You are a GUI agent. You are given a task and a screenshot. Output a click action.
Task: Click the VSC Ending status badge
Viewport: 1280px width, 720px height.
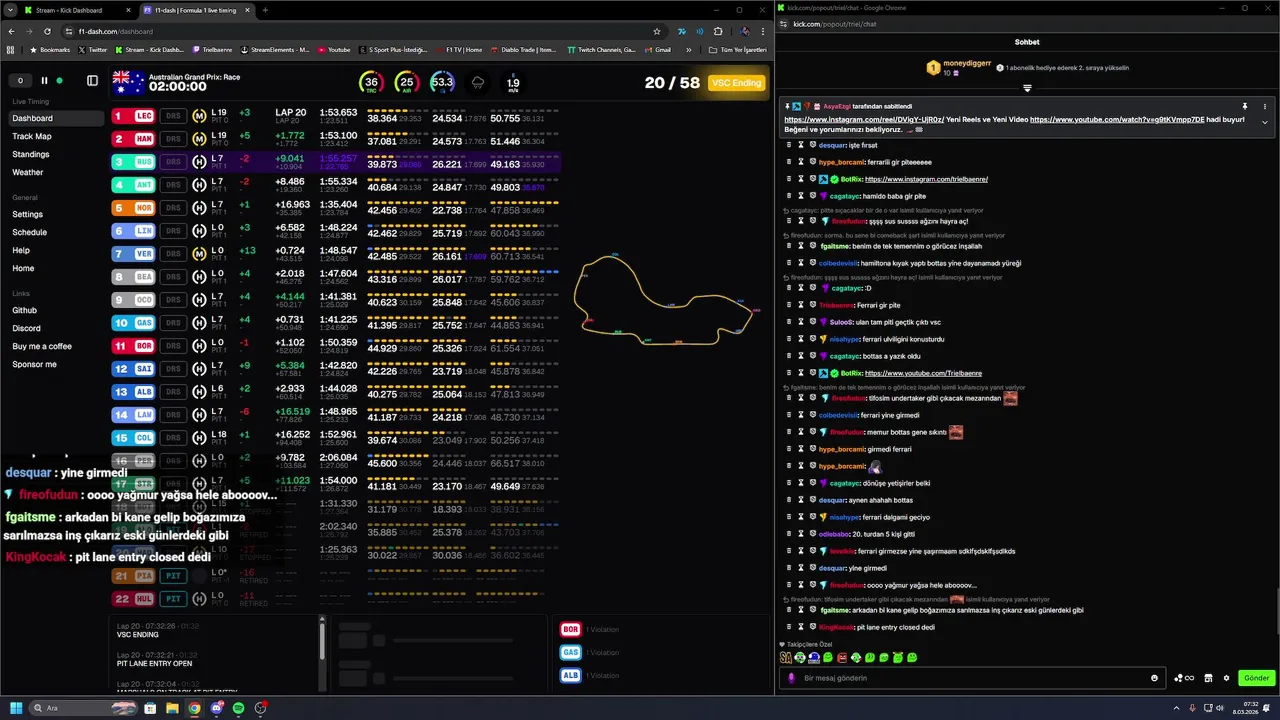coord(736,83)
